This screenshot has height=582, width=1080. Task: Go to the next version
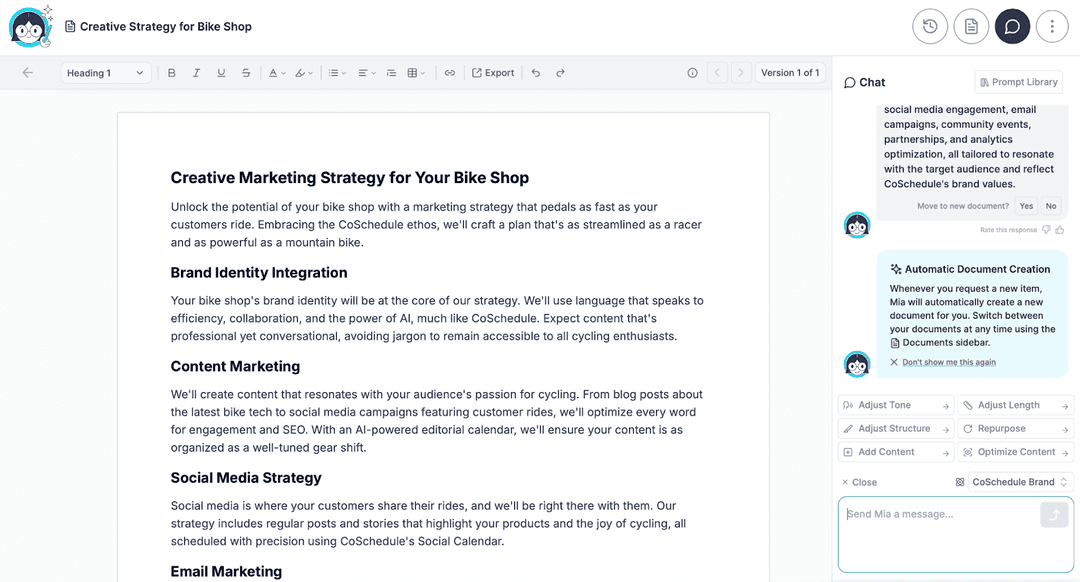(741, 72)
